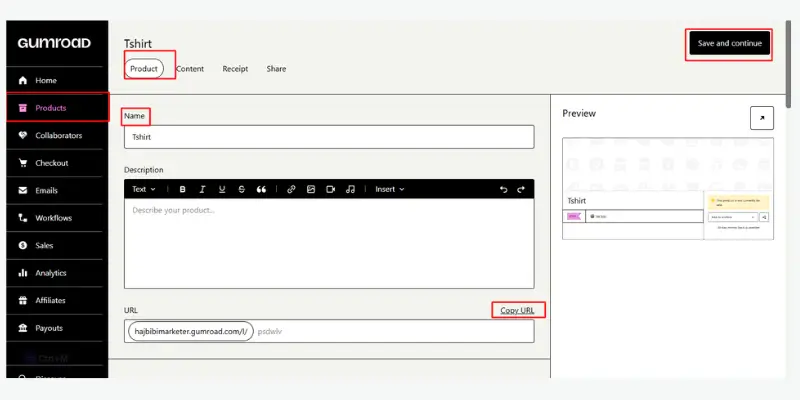800x400 pixels.
Task: Open the Products archive icon
Action: [x=22, y=108]
